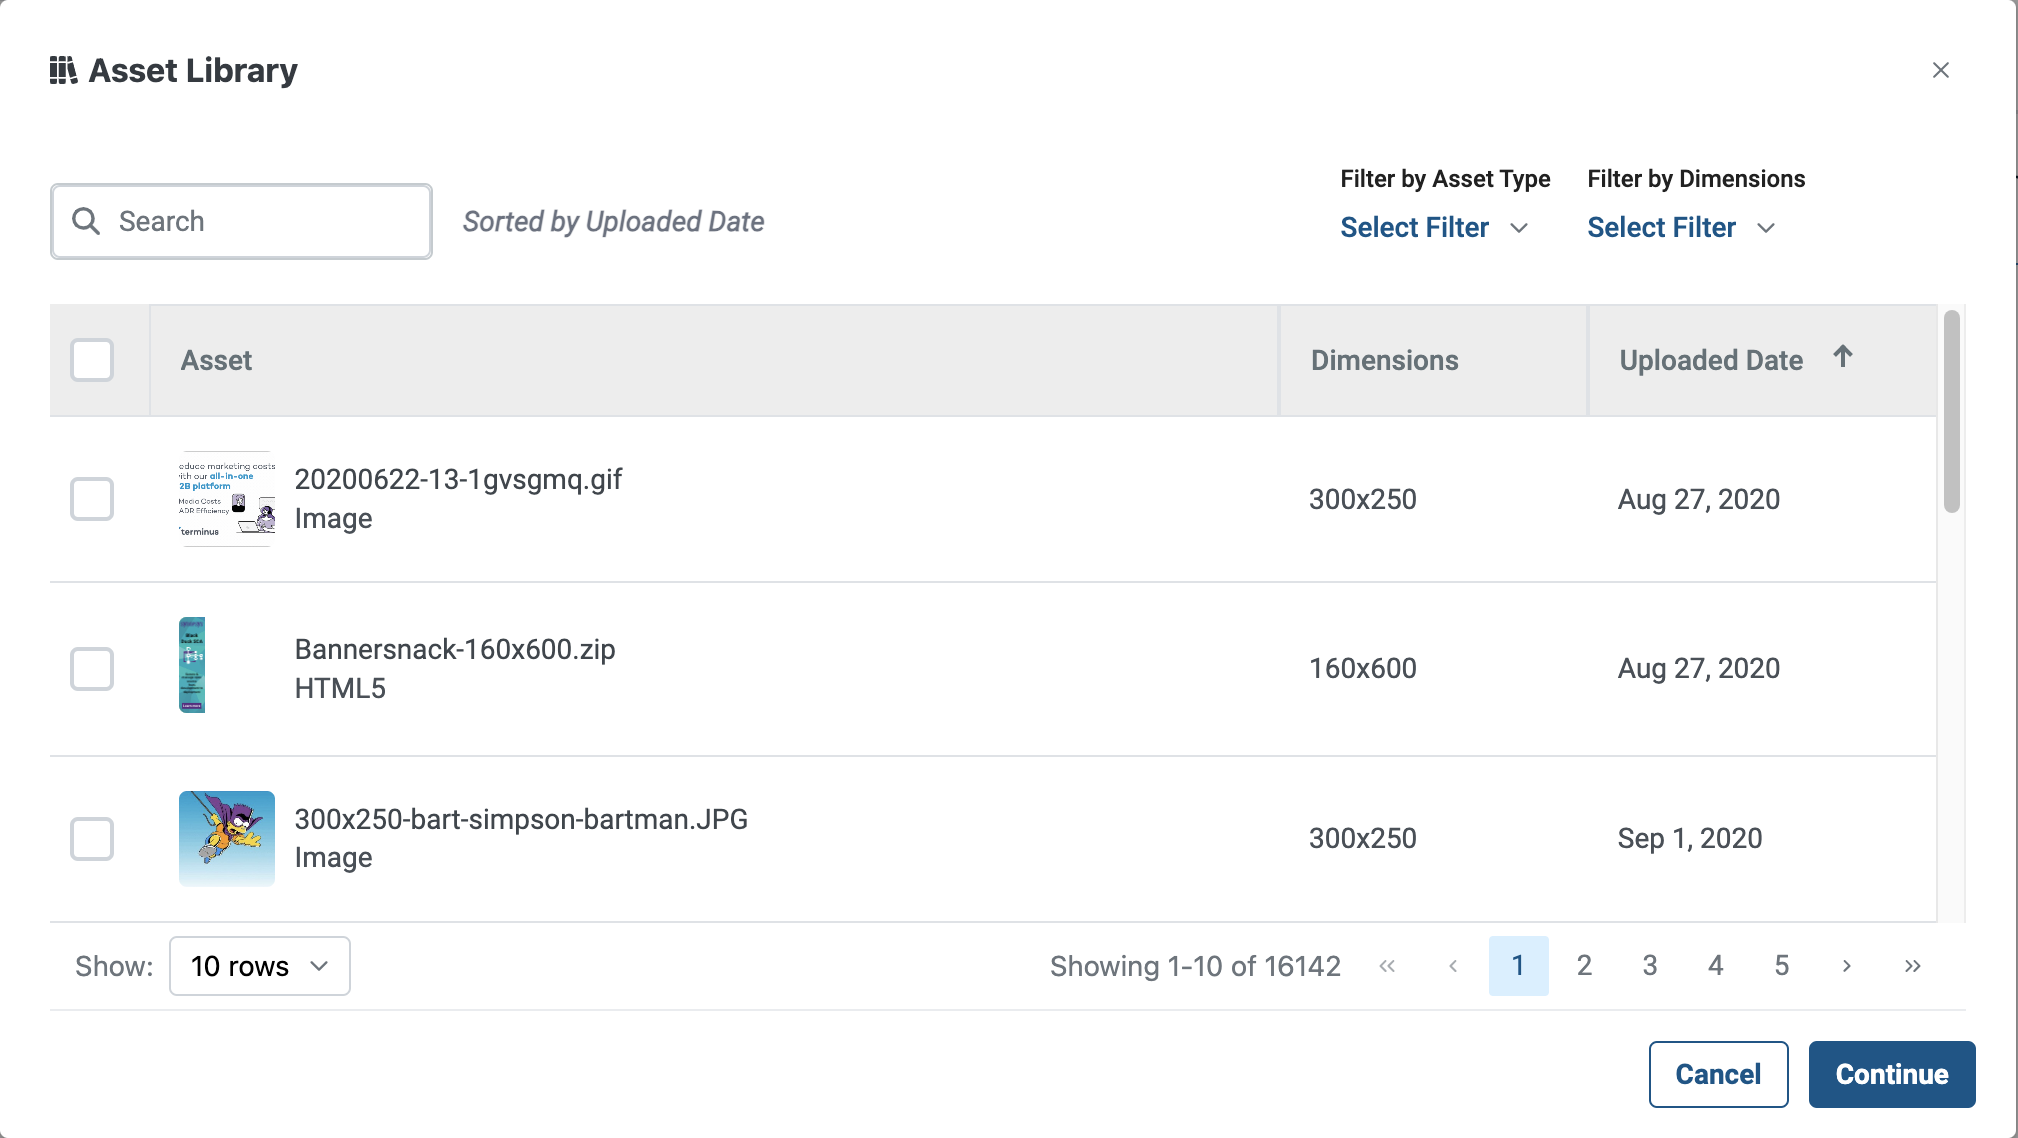This screenshot has width=2018, height=1138.
Task: Click the Sorted by Uploaded Date label
Action: pos(613,222)
